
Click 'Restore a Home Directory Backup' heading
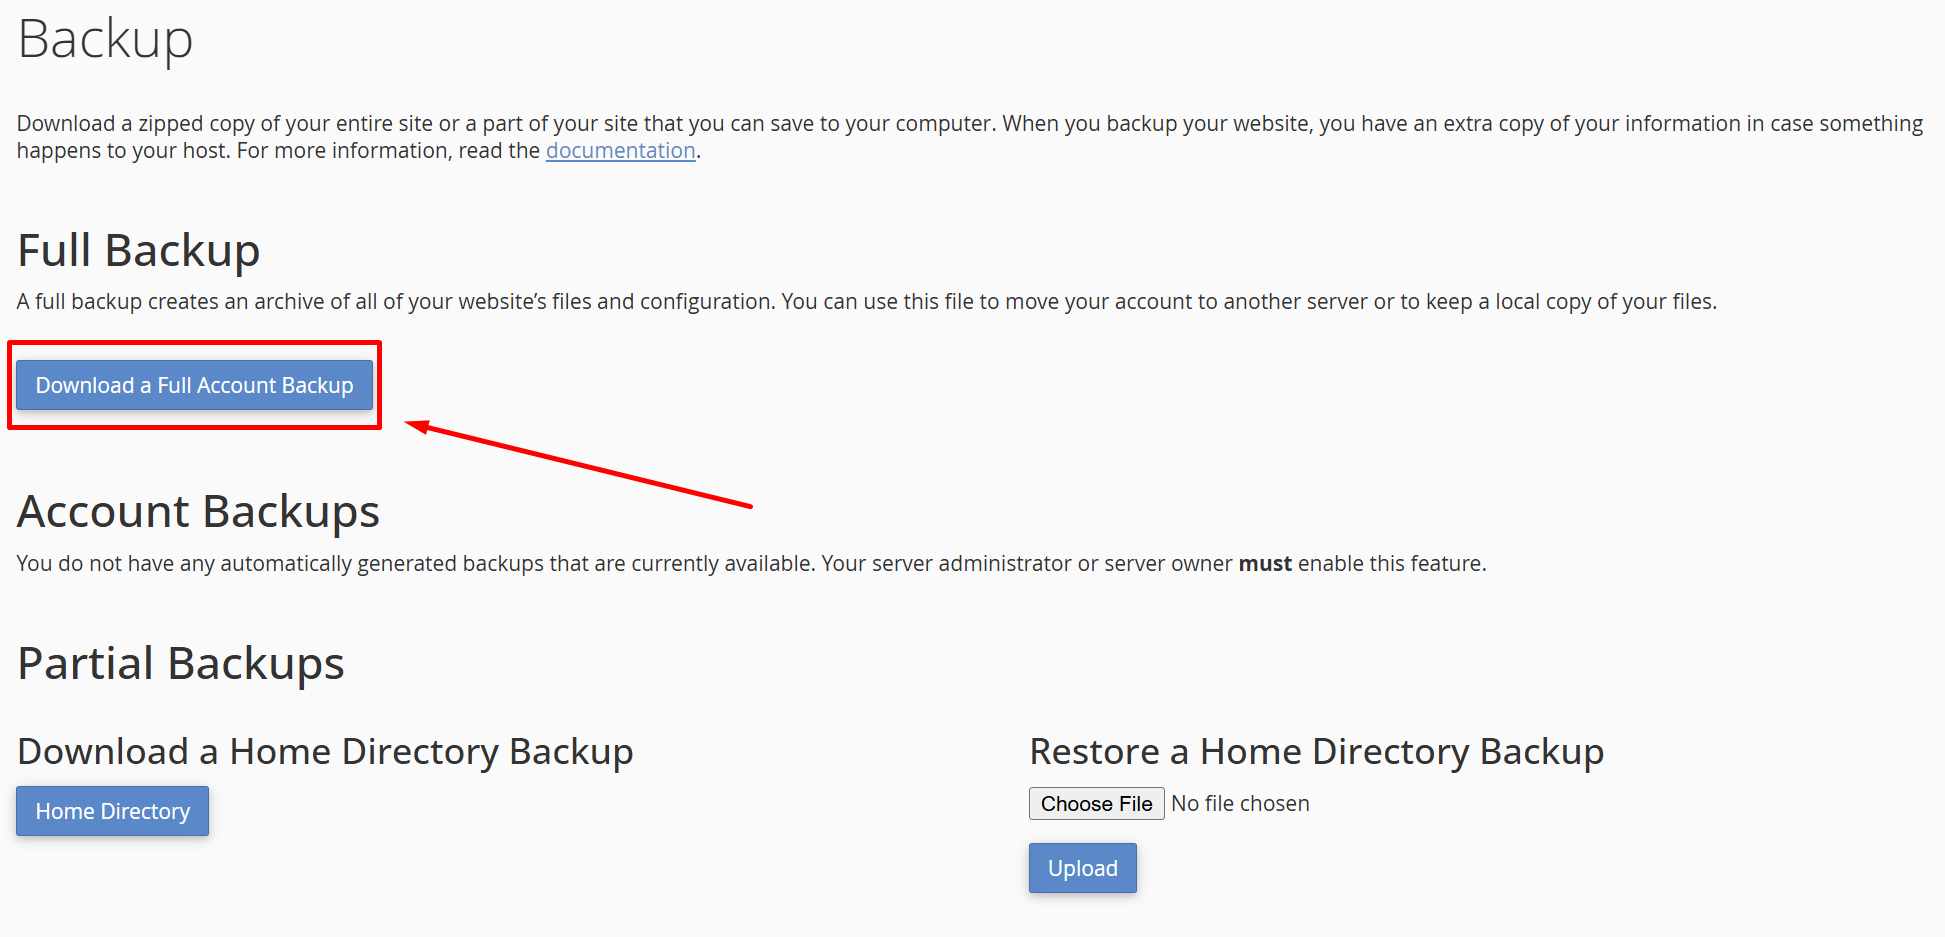coord(1316,752)
